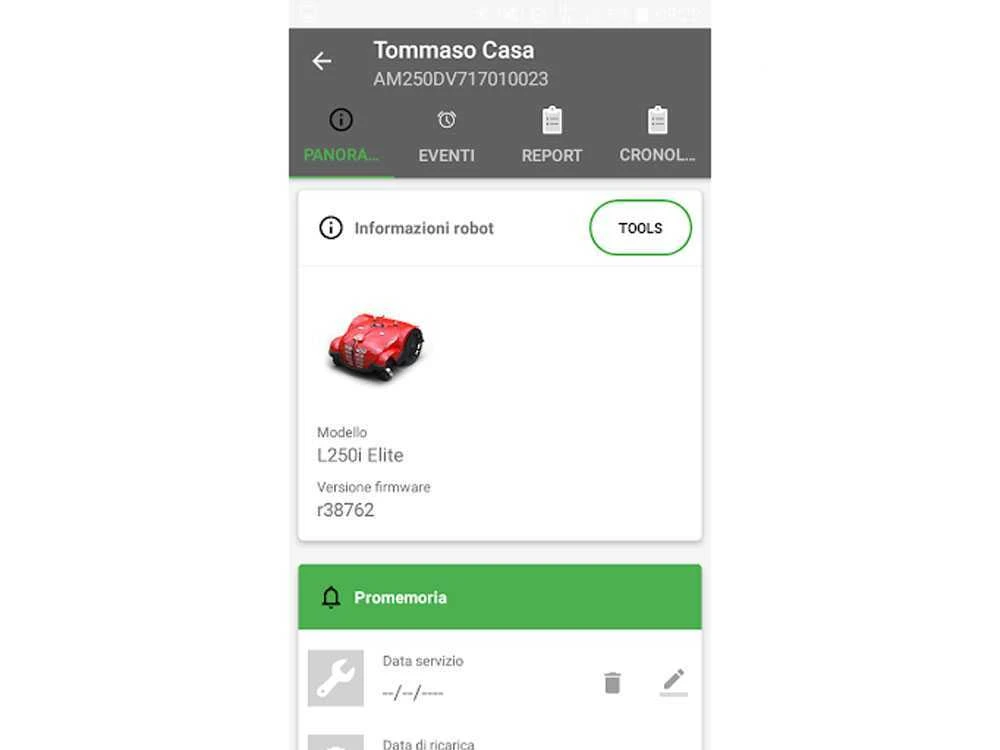Click the info icon beside Informazioni robot
The image size is (1000, 750).
pos(330,228)
